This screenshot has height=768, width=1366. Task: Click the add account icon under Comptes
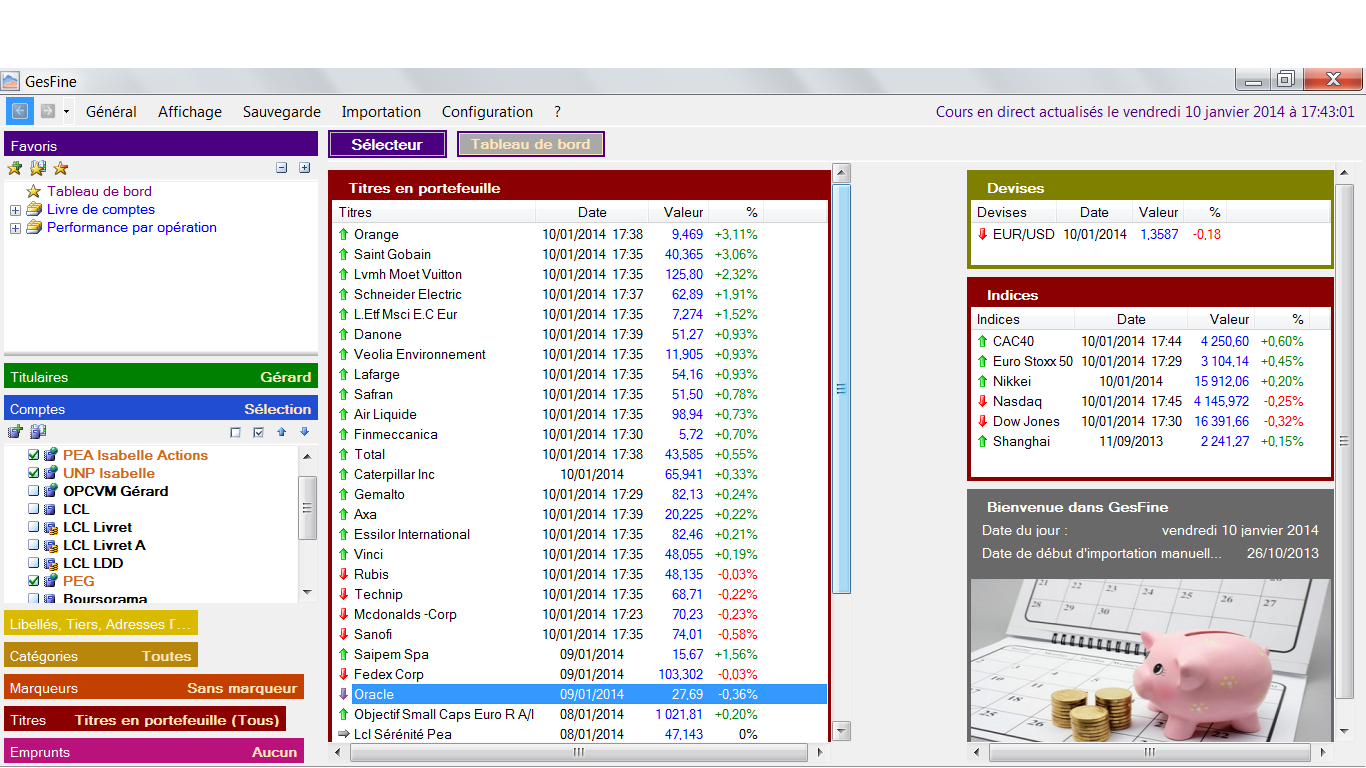(x=15, y=432)
